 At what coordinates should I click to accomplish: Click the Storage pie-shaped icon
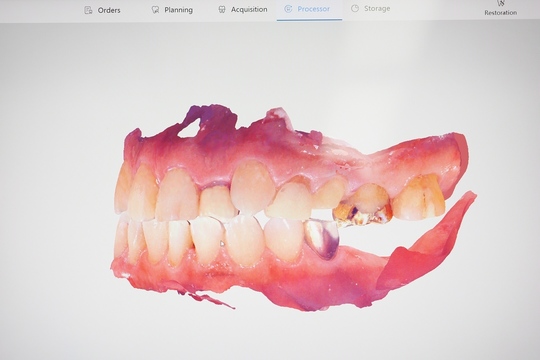pyautogui.click(x=355, y=8)
